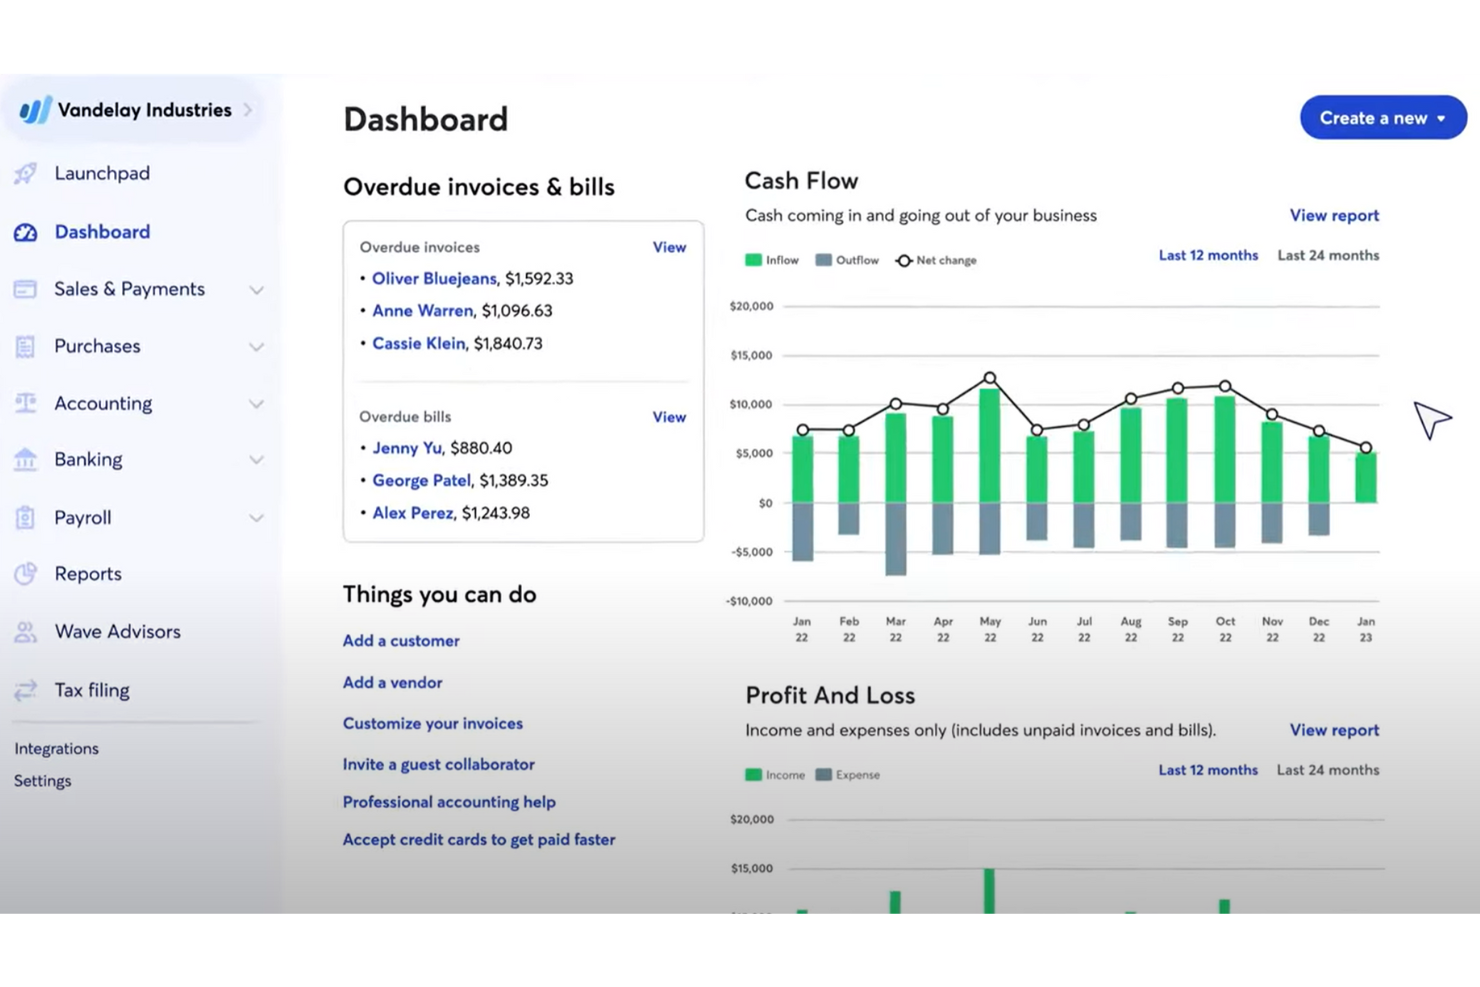Toggle Net change series in legend

[936, 260]
